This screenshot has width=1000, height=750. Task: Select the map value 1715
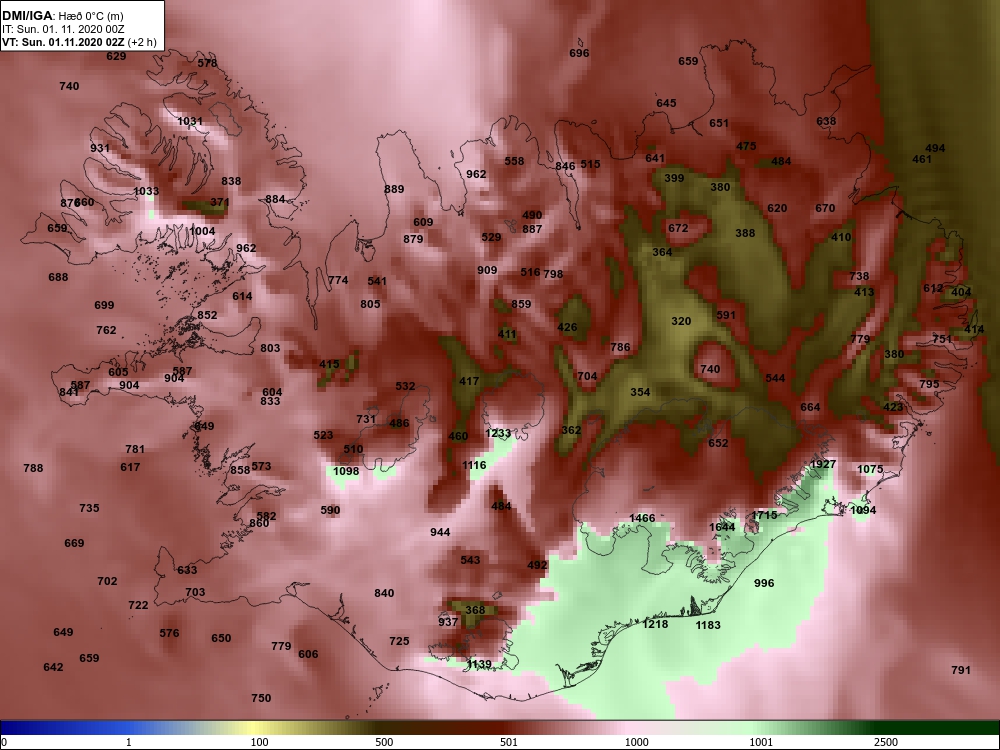pyautogui.click(x=764, y=515)
